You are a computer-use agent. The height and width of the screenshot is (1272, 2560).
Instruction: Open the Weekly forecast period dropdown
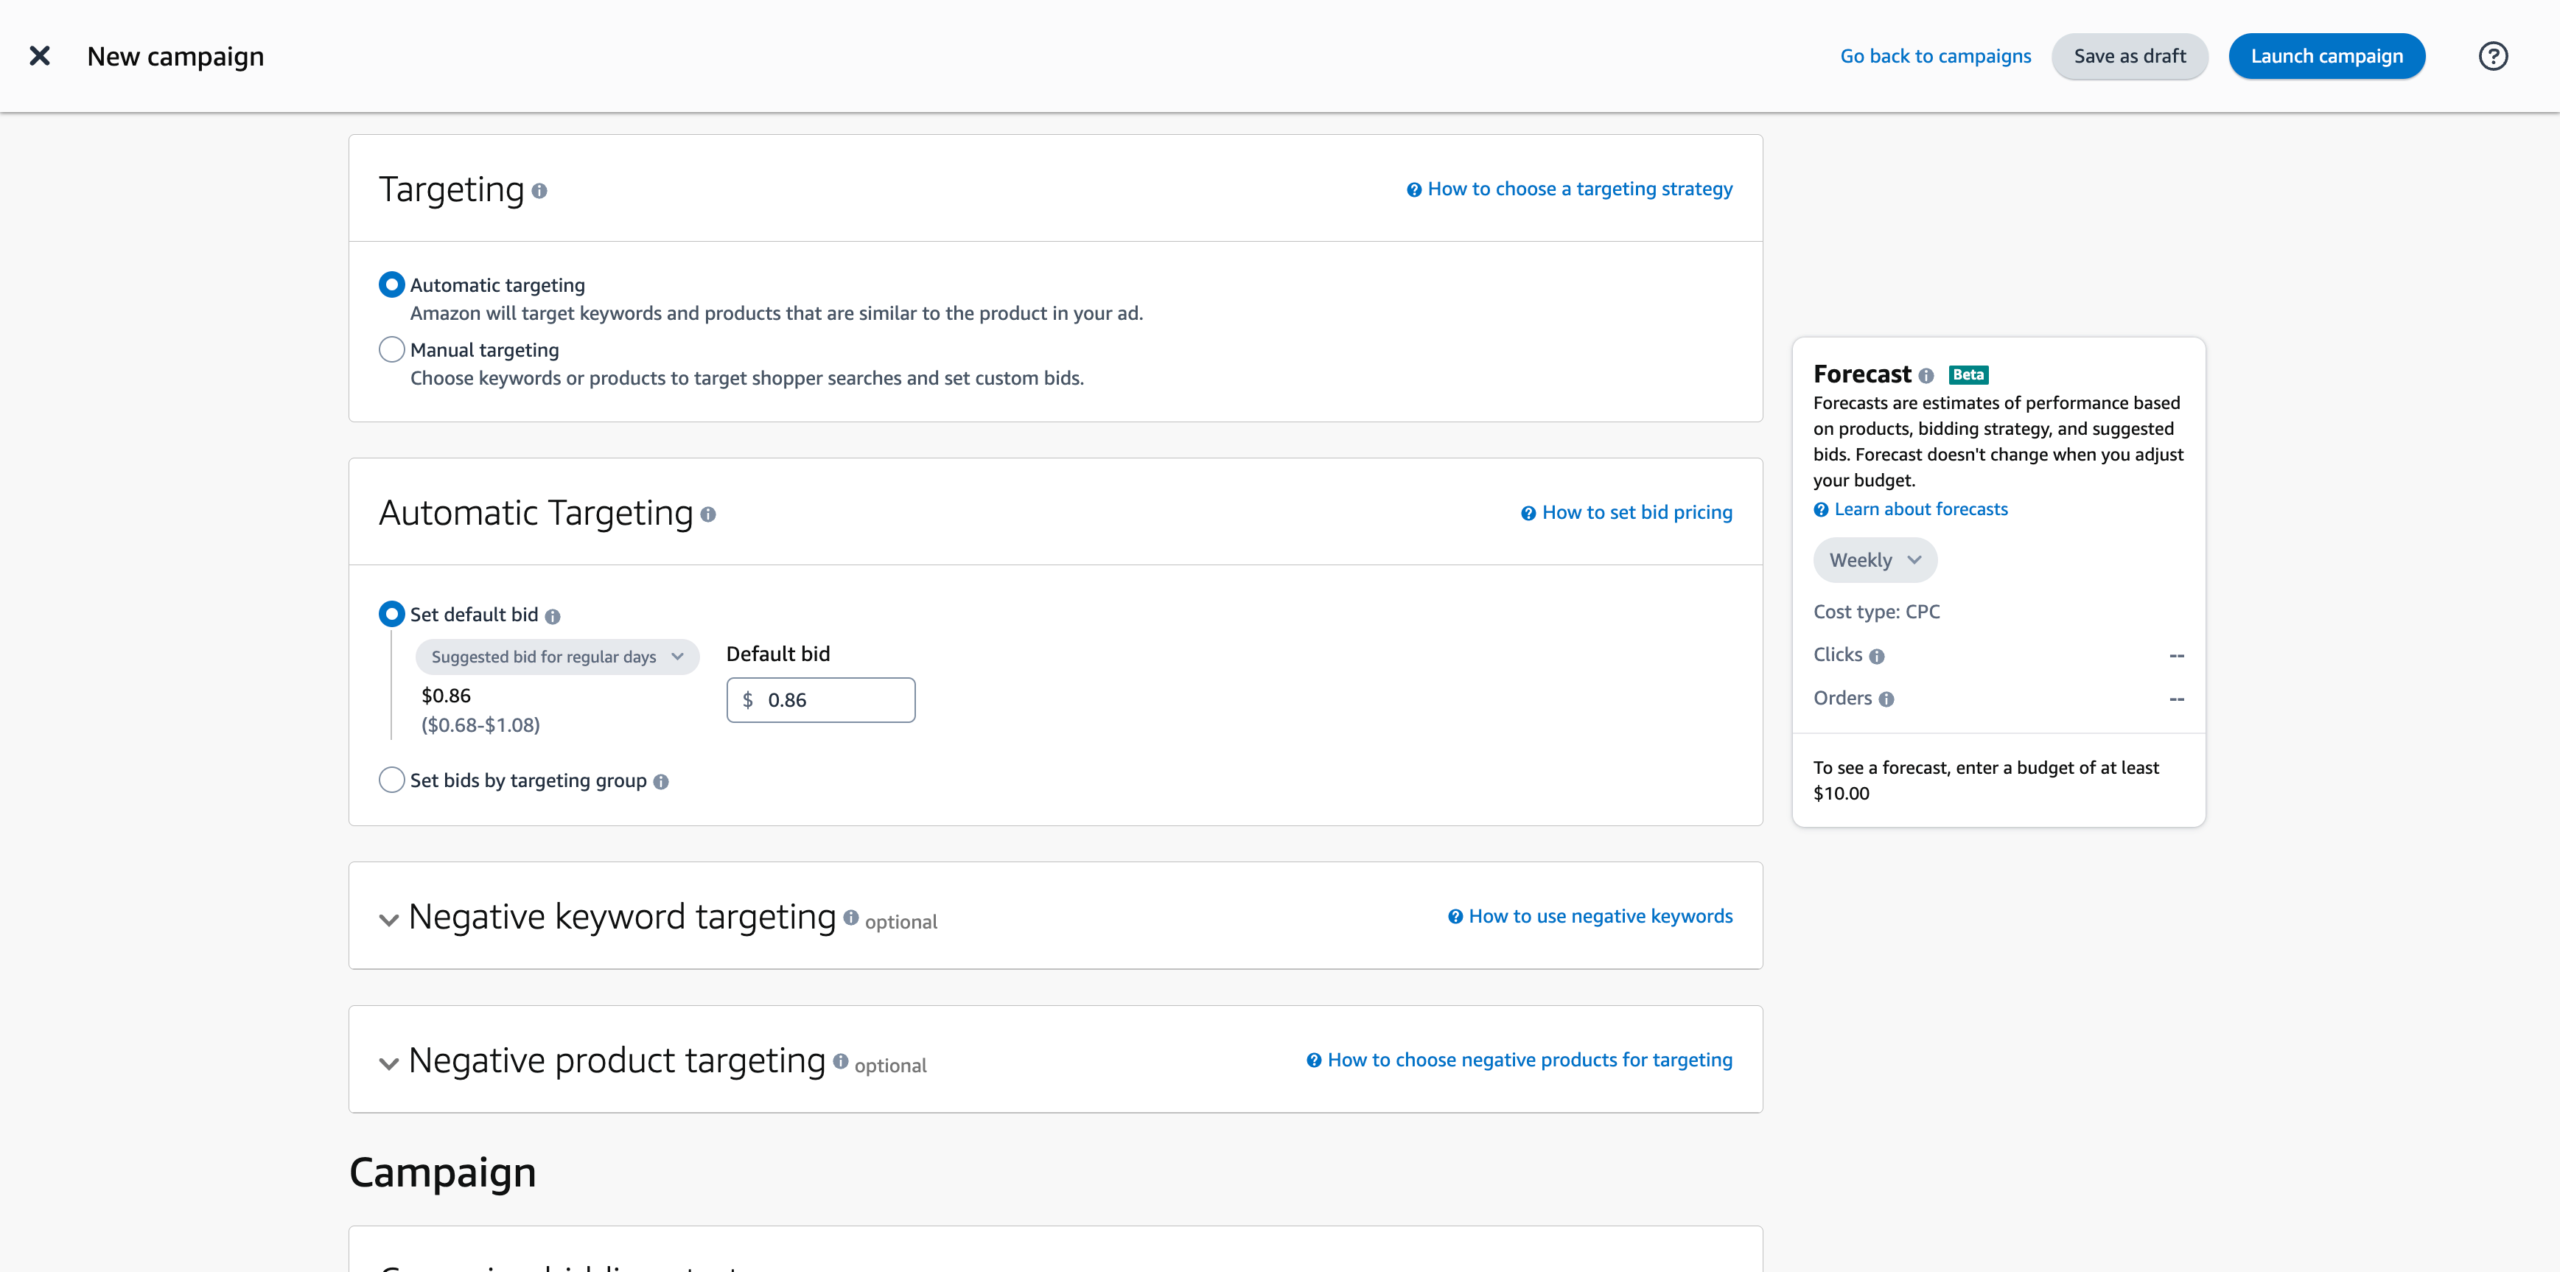tap(1874, 560)
